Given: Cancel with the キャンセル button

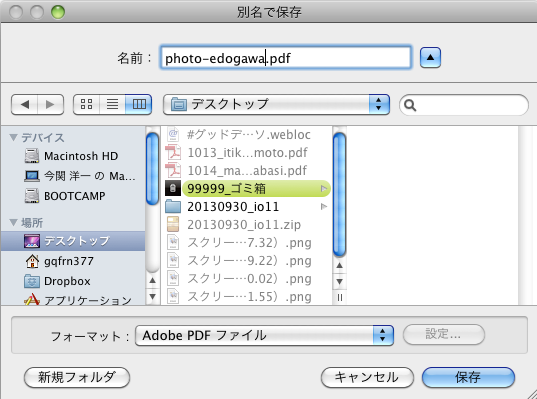Looking at the screenshot, I should pyautogui.click(x=367, y=377).
